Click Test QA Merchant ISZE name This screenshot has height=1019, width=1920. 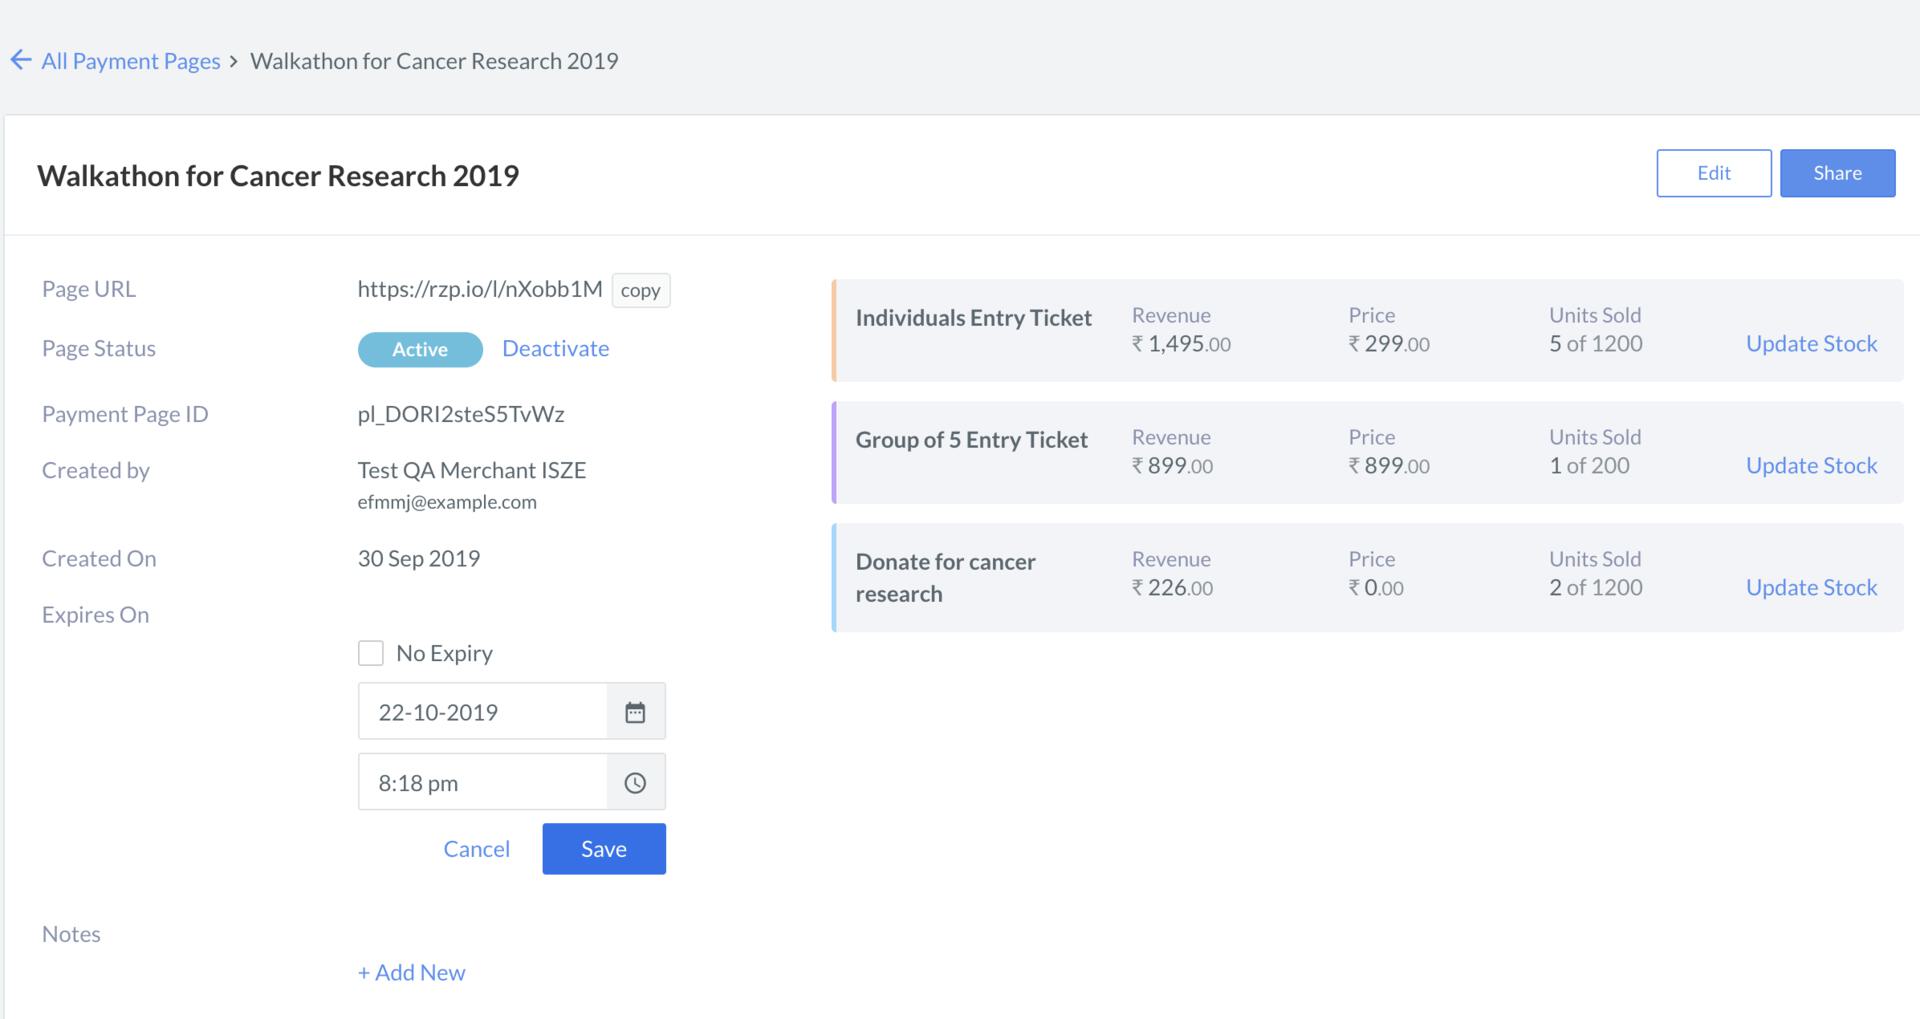472,470
